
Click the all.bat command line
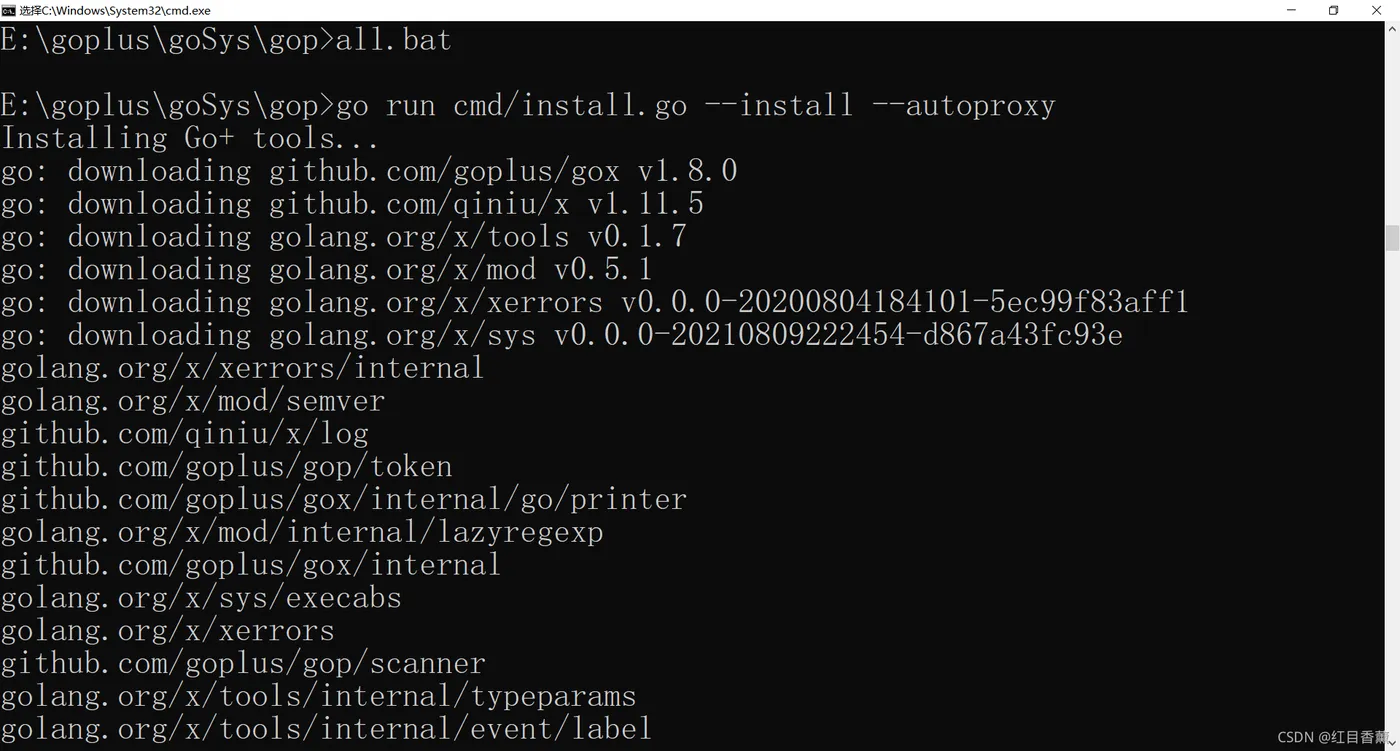point(226,40)
